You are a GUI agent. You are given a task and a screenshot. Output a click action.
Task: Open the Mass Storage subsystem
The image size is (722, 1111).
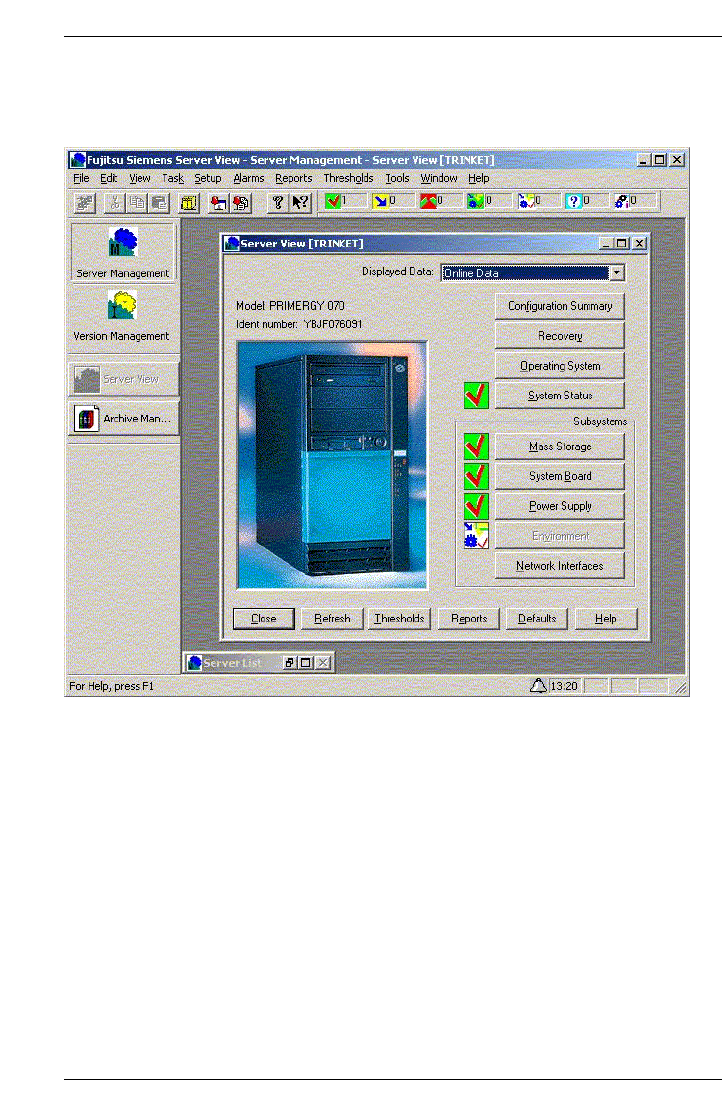(560, 446)
